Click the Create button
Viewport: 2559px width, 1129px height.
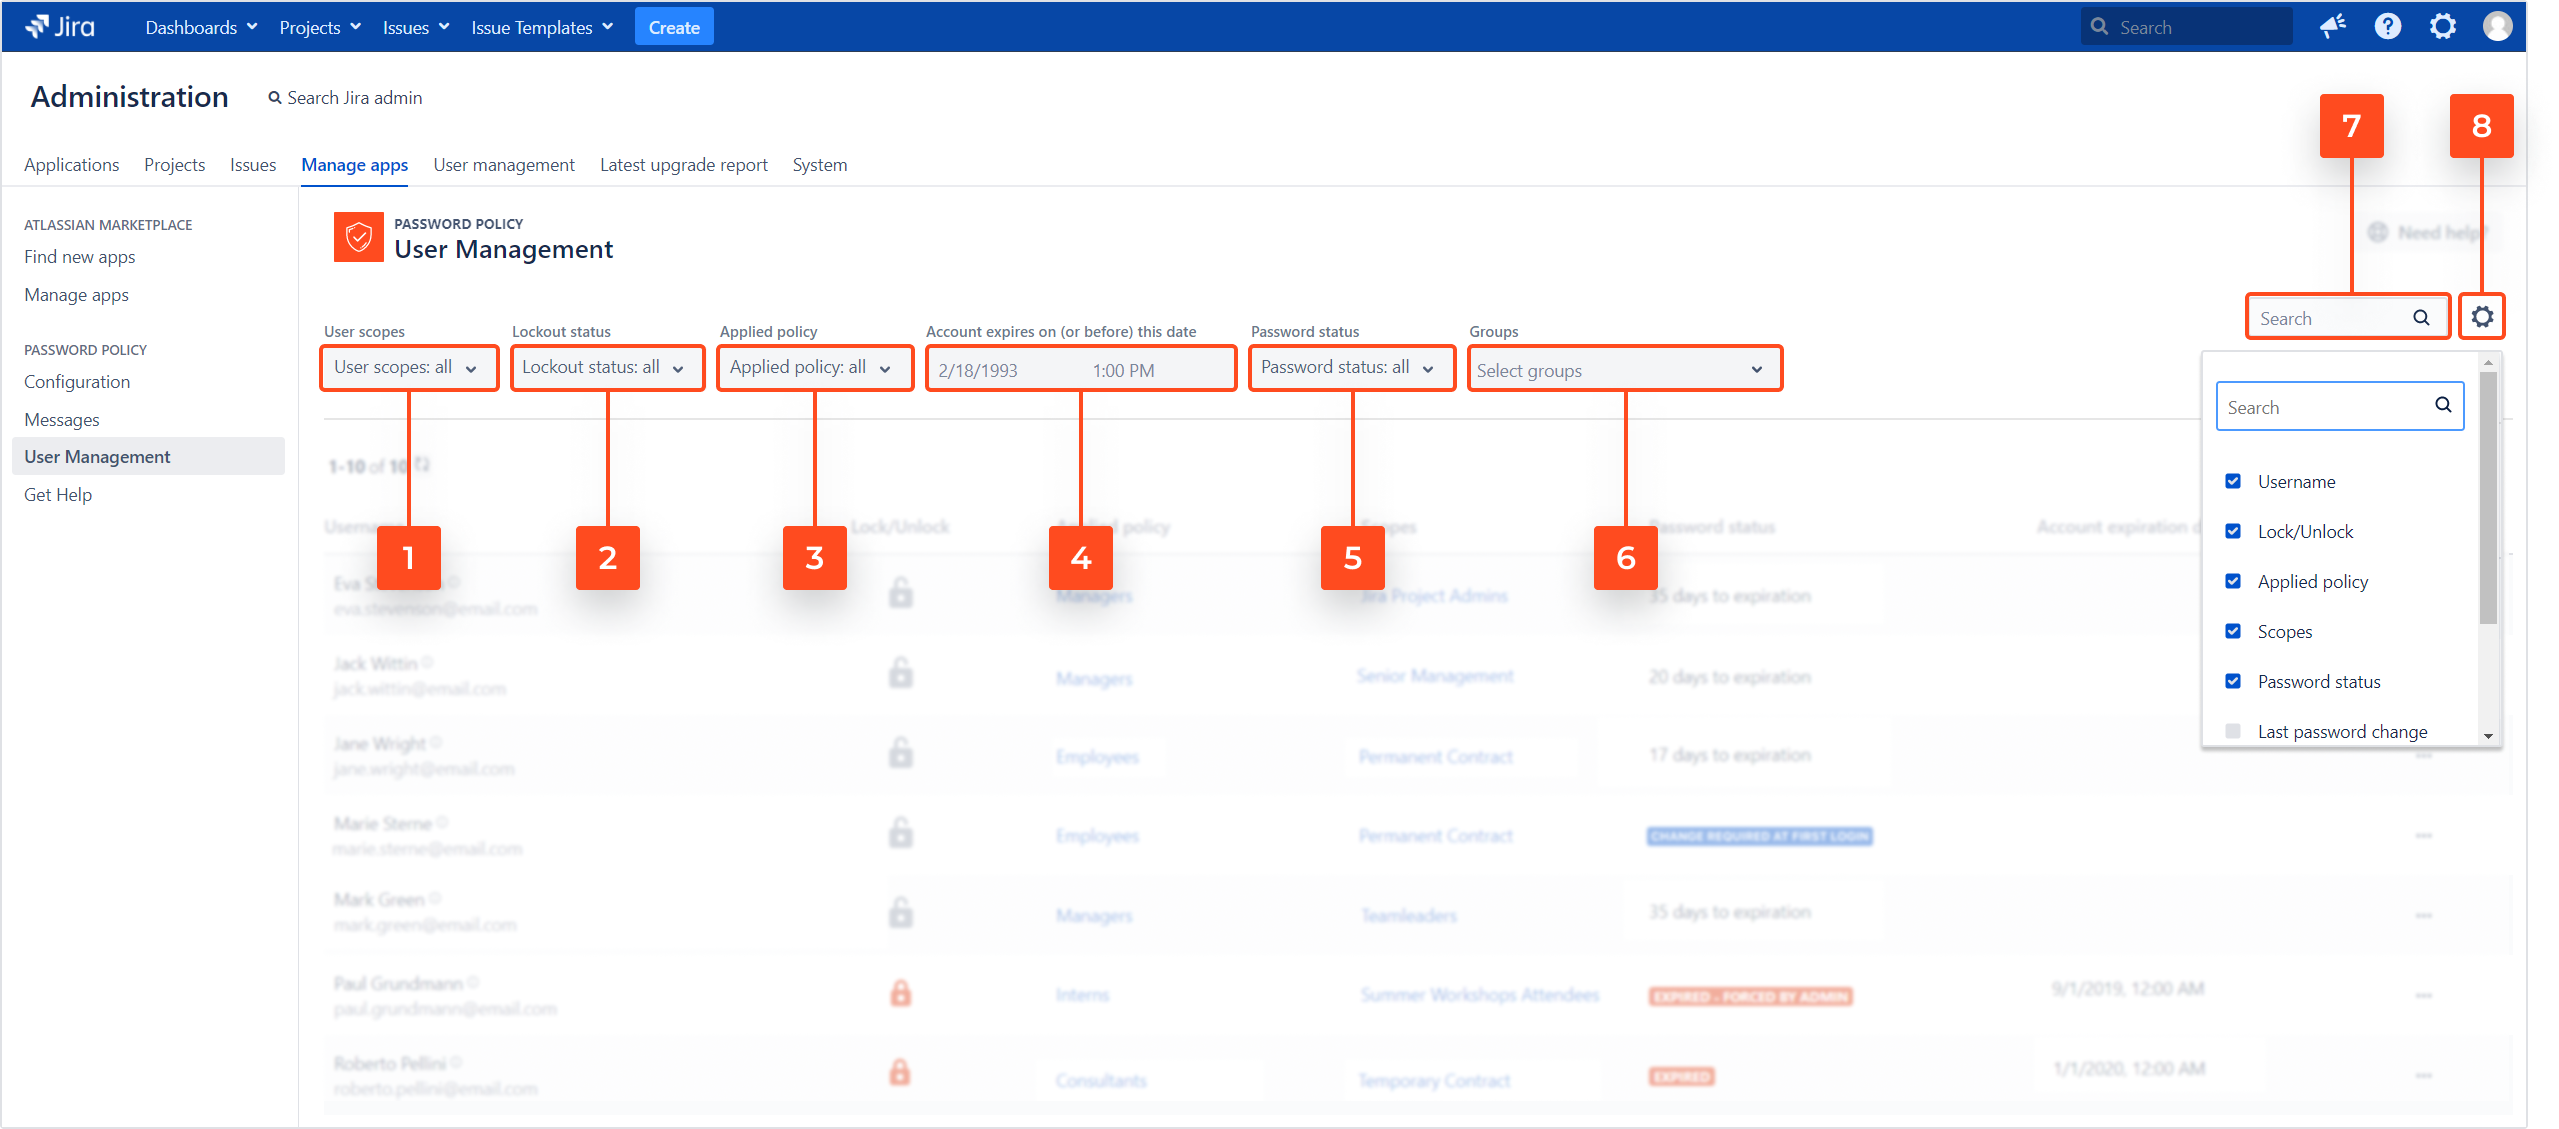pyautogui.click(x=673, y=26)
